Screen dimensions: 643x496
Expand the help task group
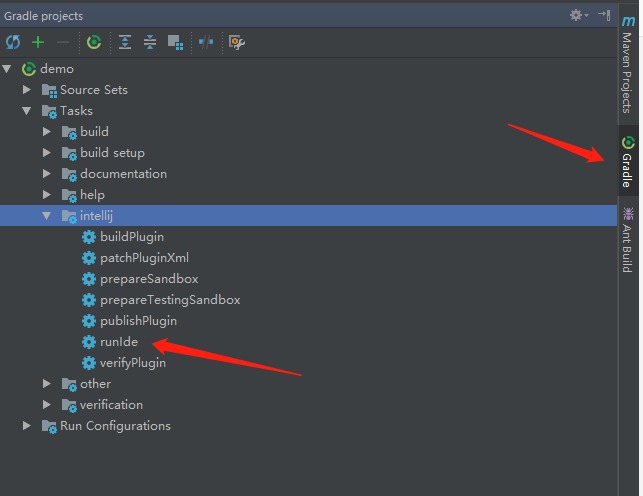(47, 194)
